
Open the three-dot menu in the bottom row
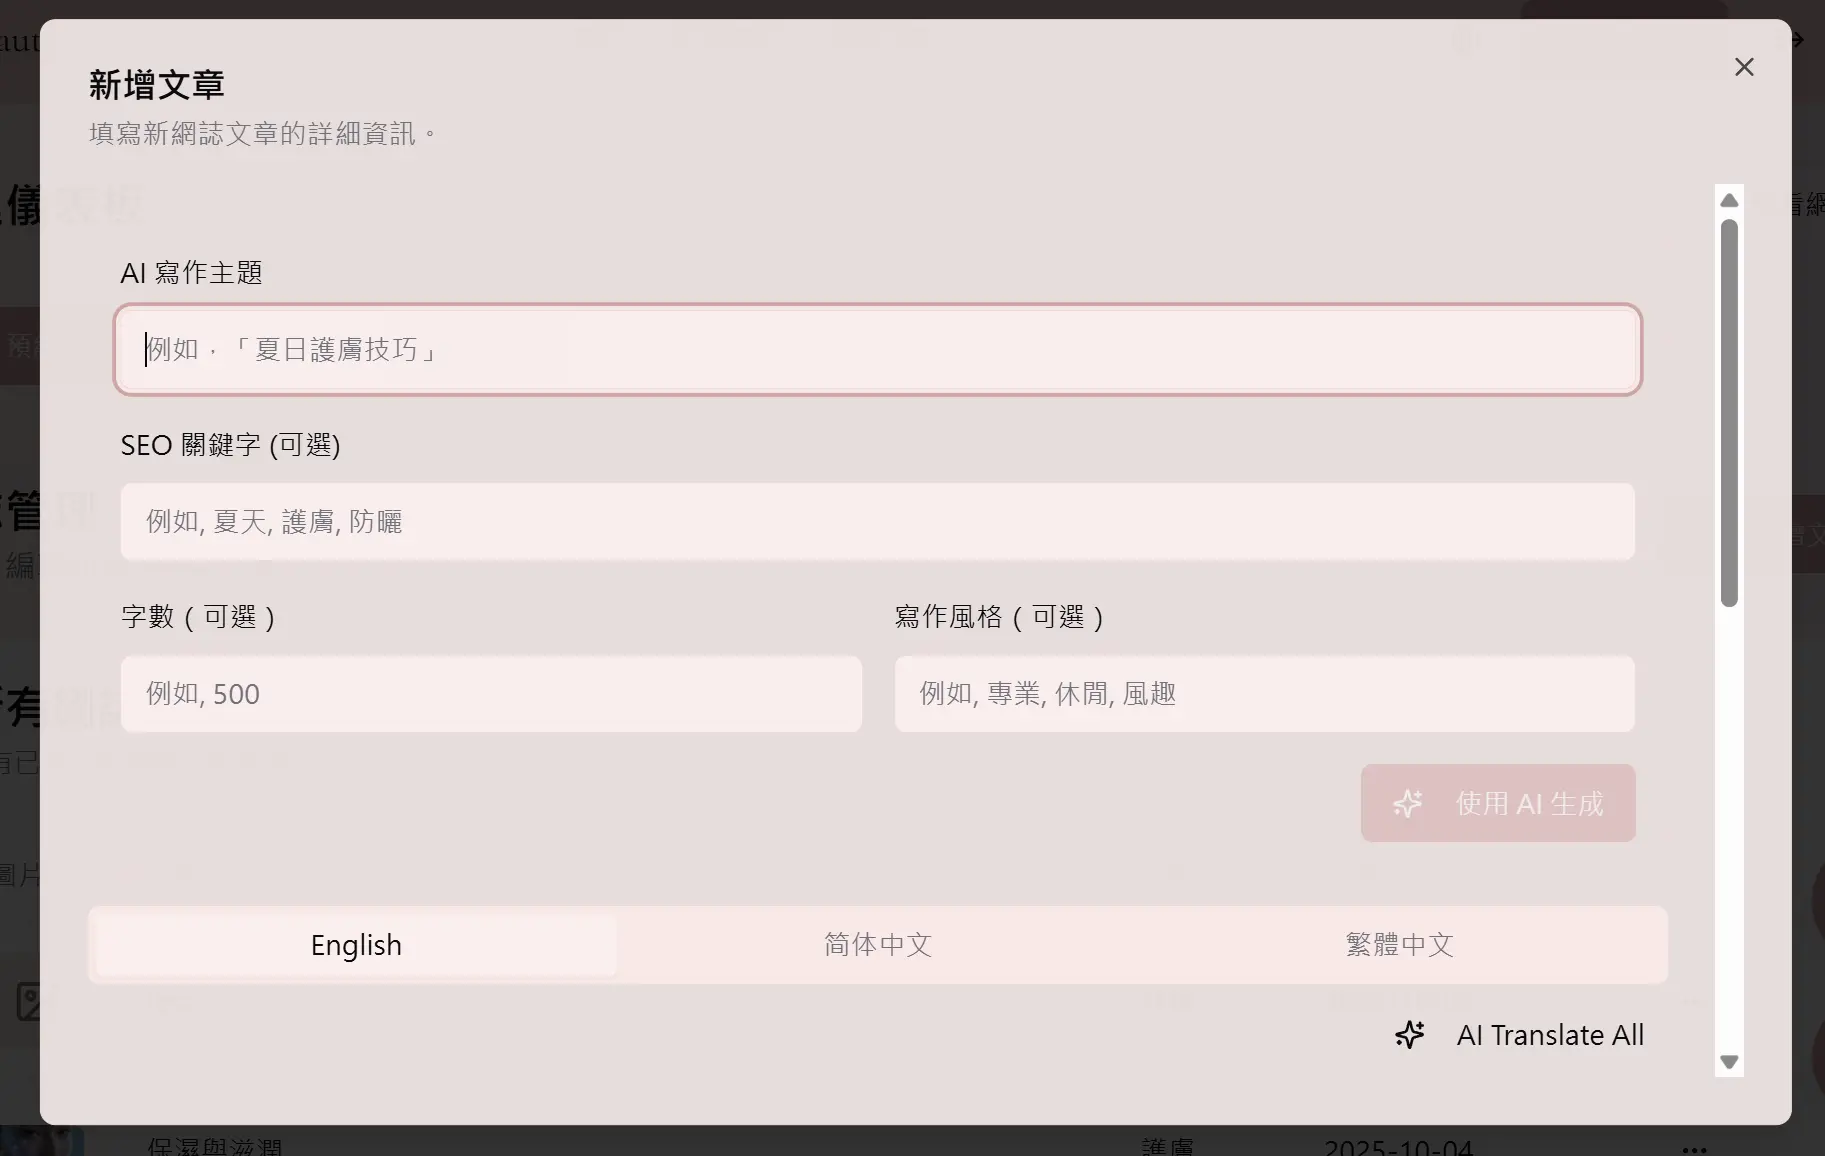(x=1694, y=1148)
